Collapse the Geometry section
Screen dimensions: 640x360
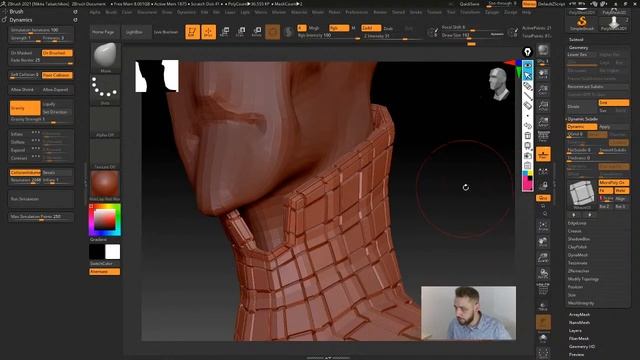578,47
